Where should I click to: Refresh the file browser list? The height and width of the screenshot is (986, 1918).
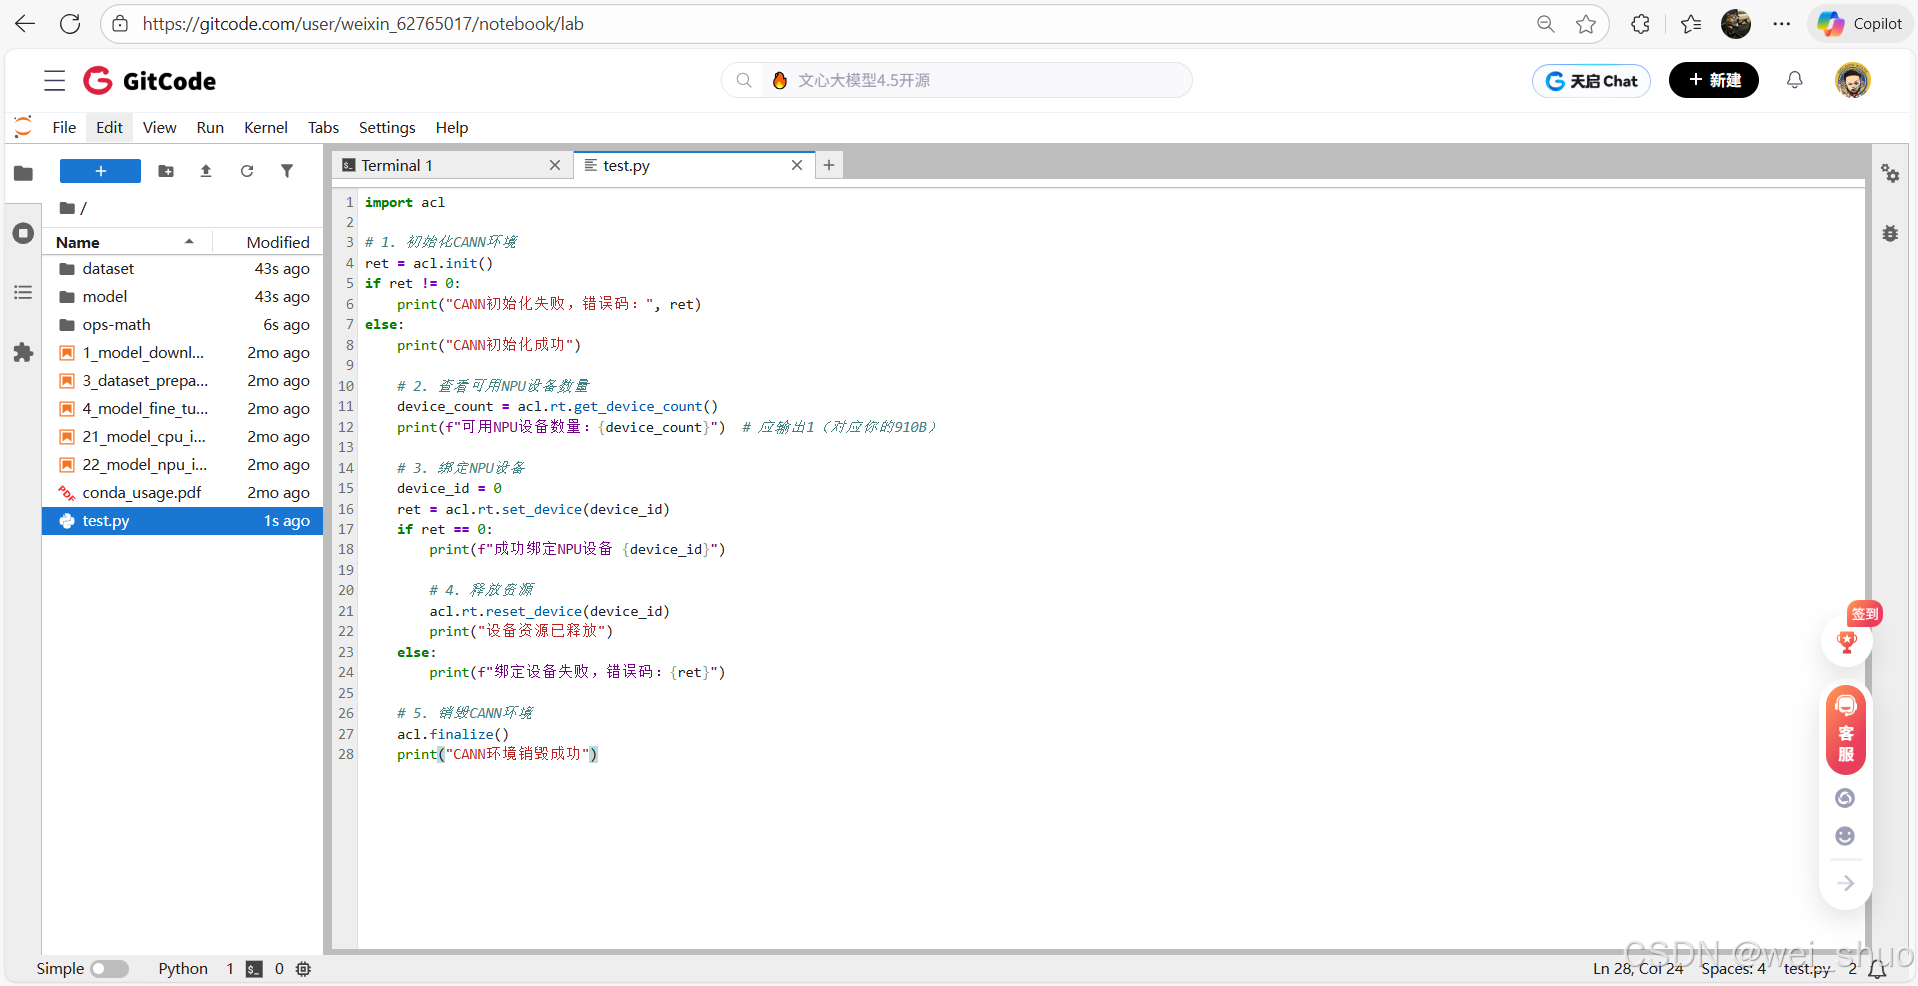pyautogui.click(x=247, y=171)
